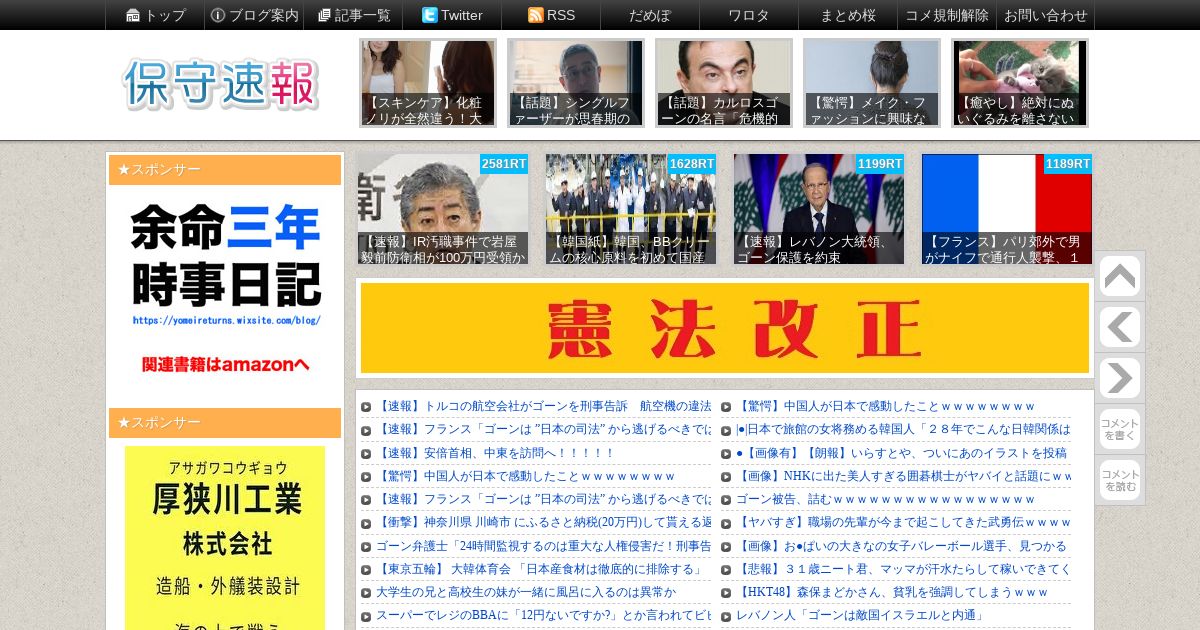This screenshot has height=630, width=1200.
Task: Click the 1628RT retweet count badge
Action: (x=692, y=164)
